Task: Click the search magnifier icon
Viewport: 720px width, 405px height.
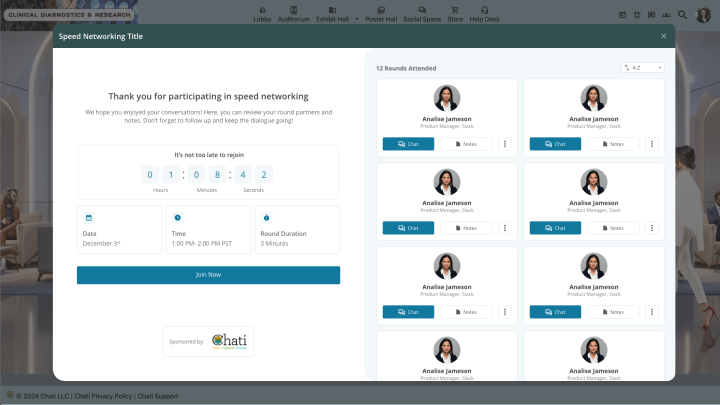Action: tap(682, 15)
